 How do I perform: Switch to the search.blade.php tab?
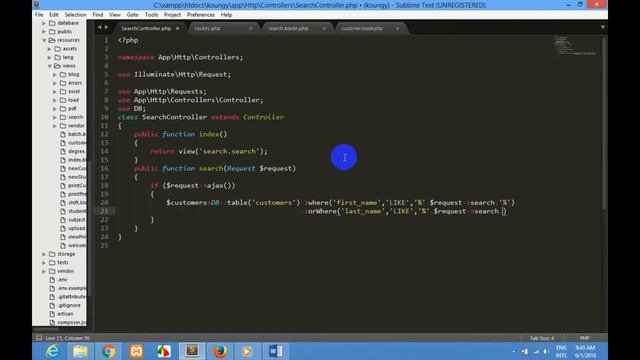click(297, 28)
